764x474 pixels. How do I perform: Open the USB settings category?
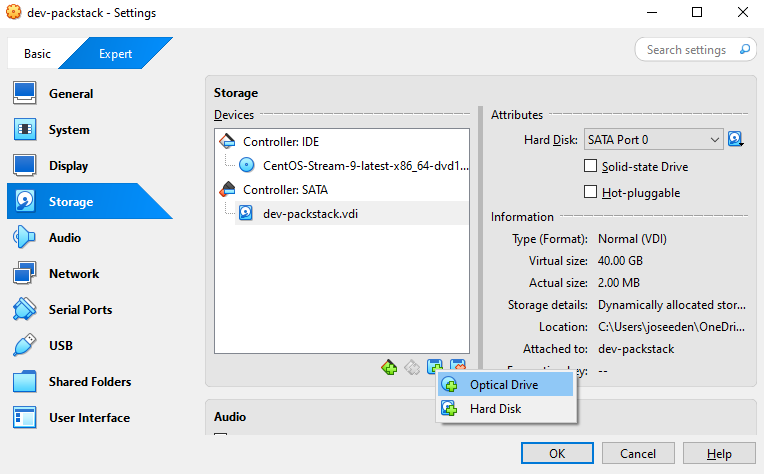click(x=61, y=346)
